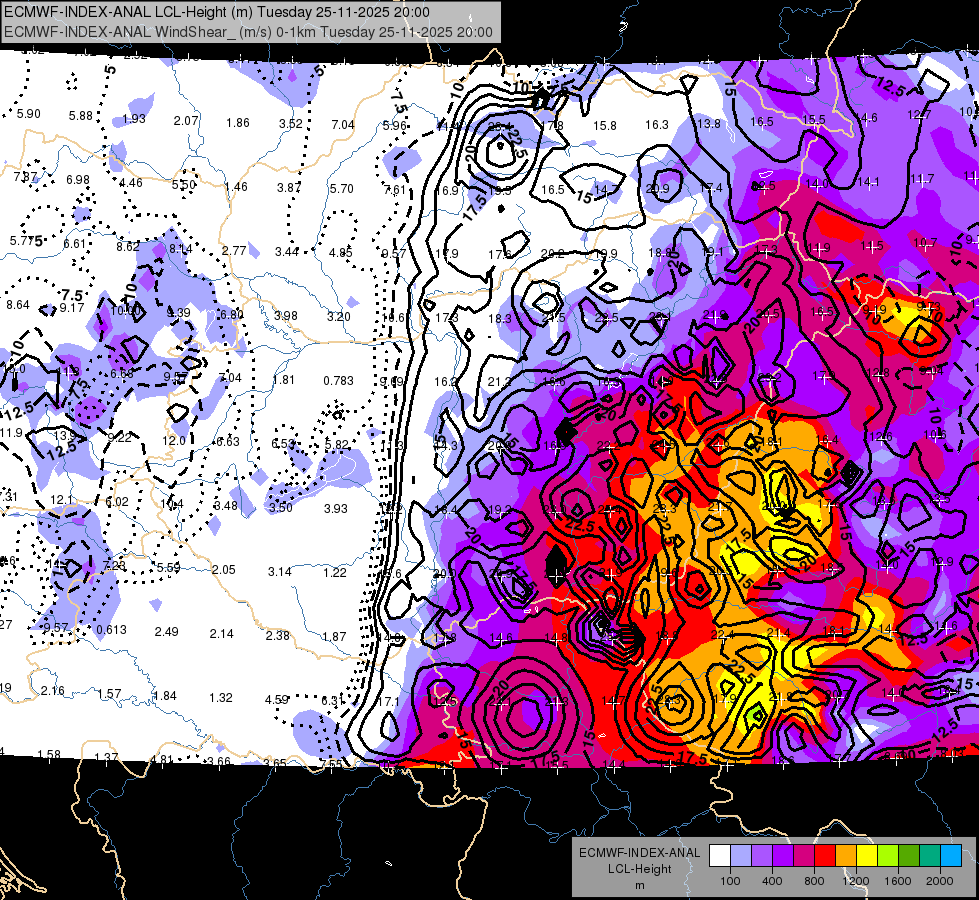Click the wind shear value 0.783

[x=338, y=380]
